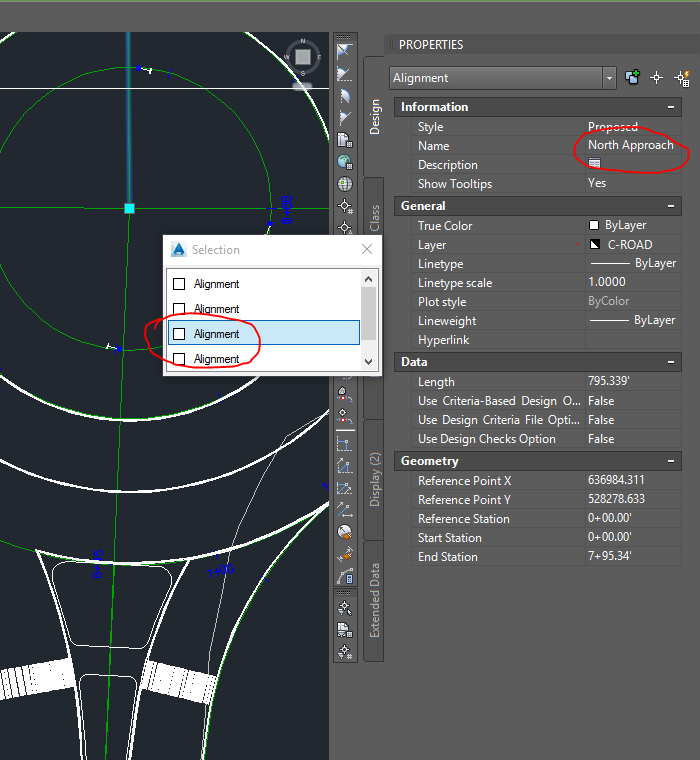Click the Length value 795.339'
Image resolution: width=700 pixels, height=760 pixels.
(x=608, y=381)
